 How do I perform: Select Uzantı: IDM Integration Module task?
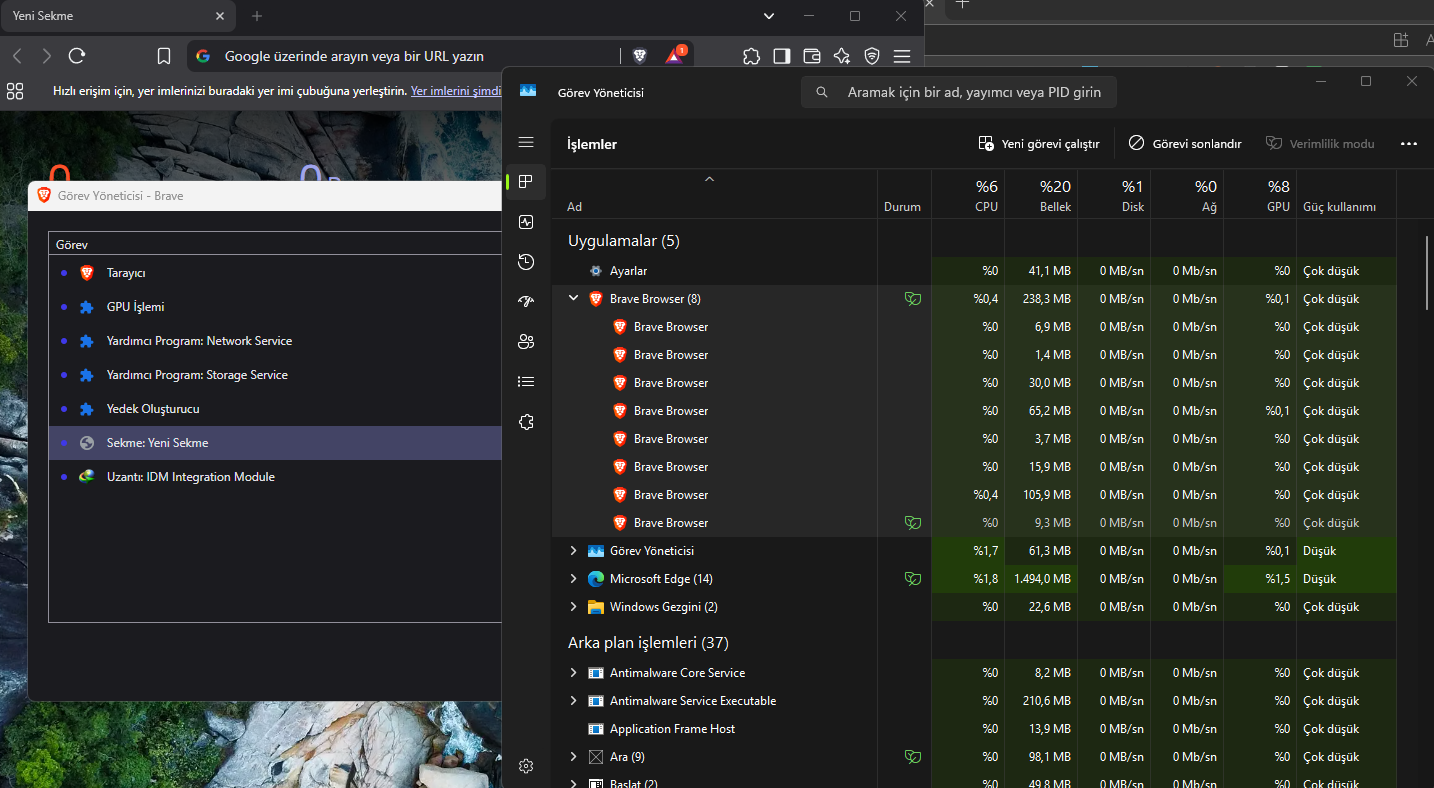click(x=275, y=477)
